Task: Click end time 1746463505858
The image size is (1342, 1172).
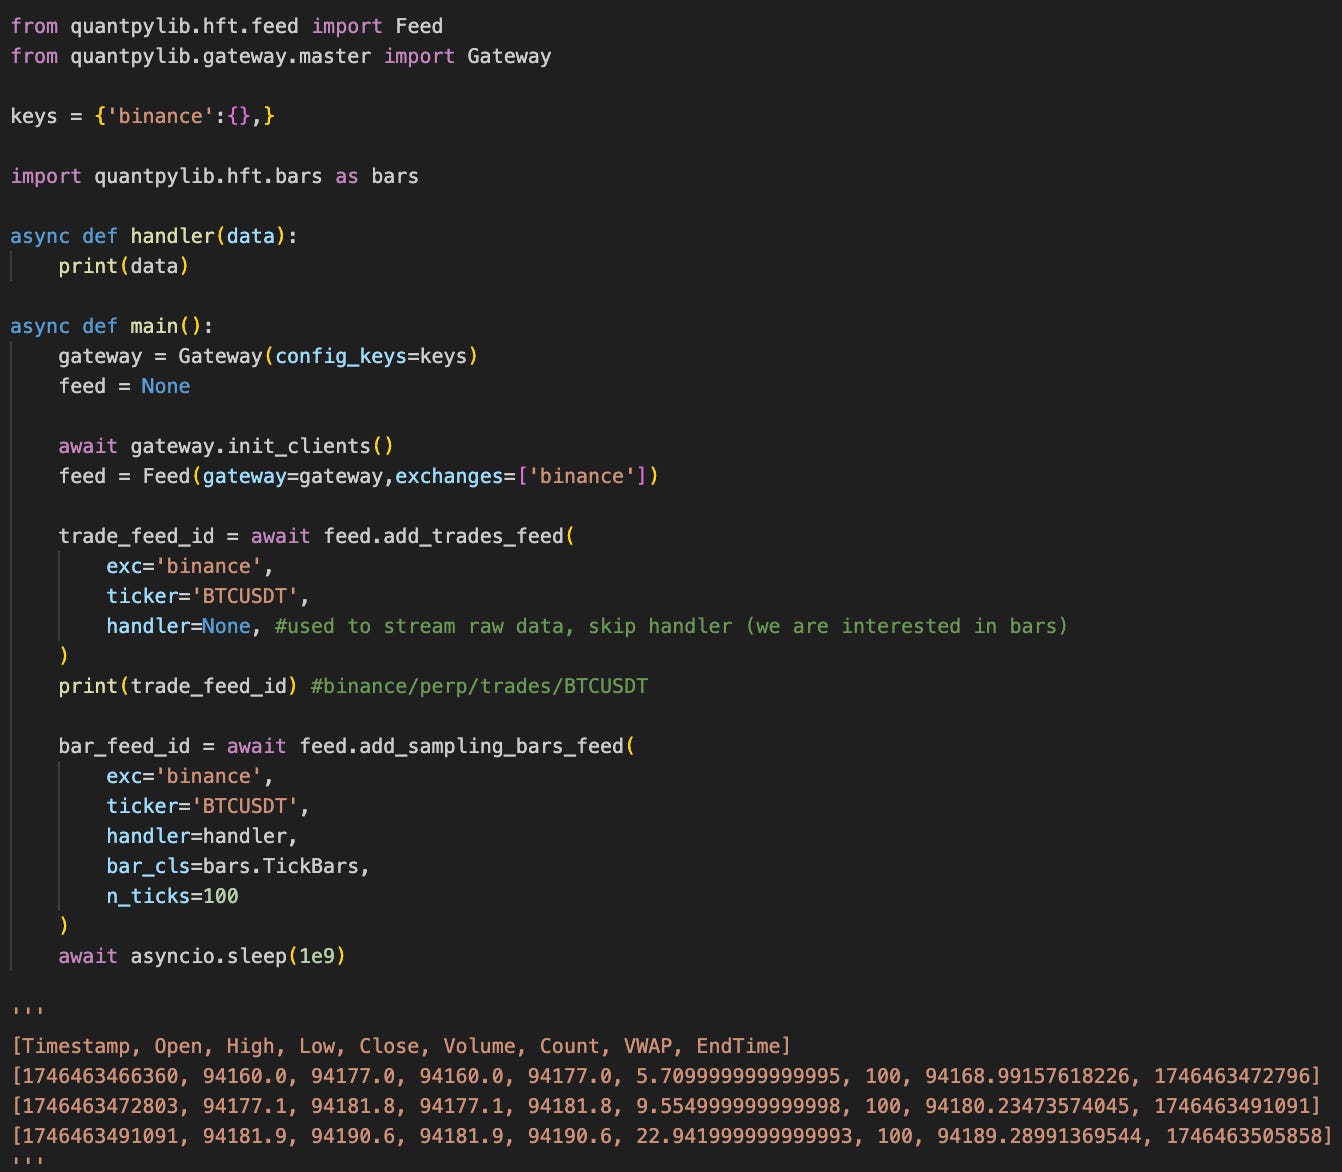Action: pyautogui.click(x=1244, y=1136)
